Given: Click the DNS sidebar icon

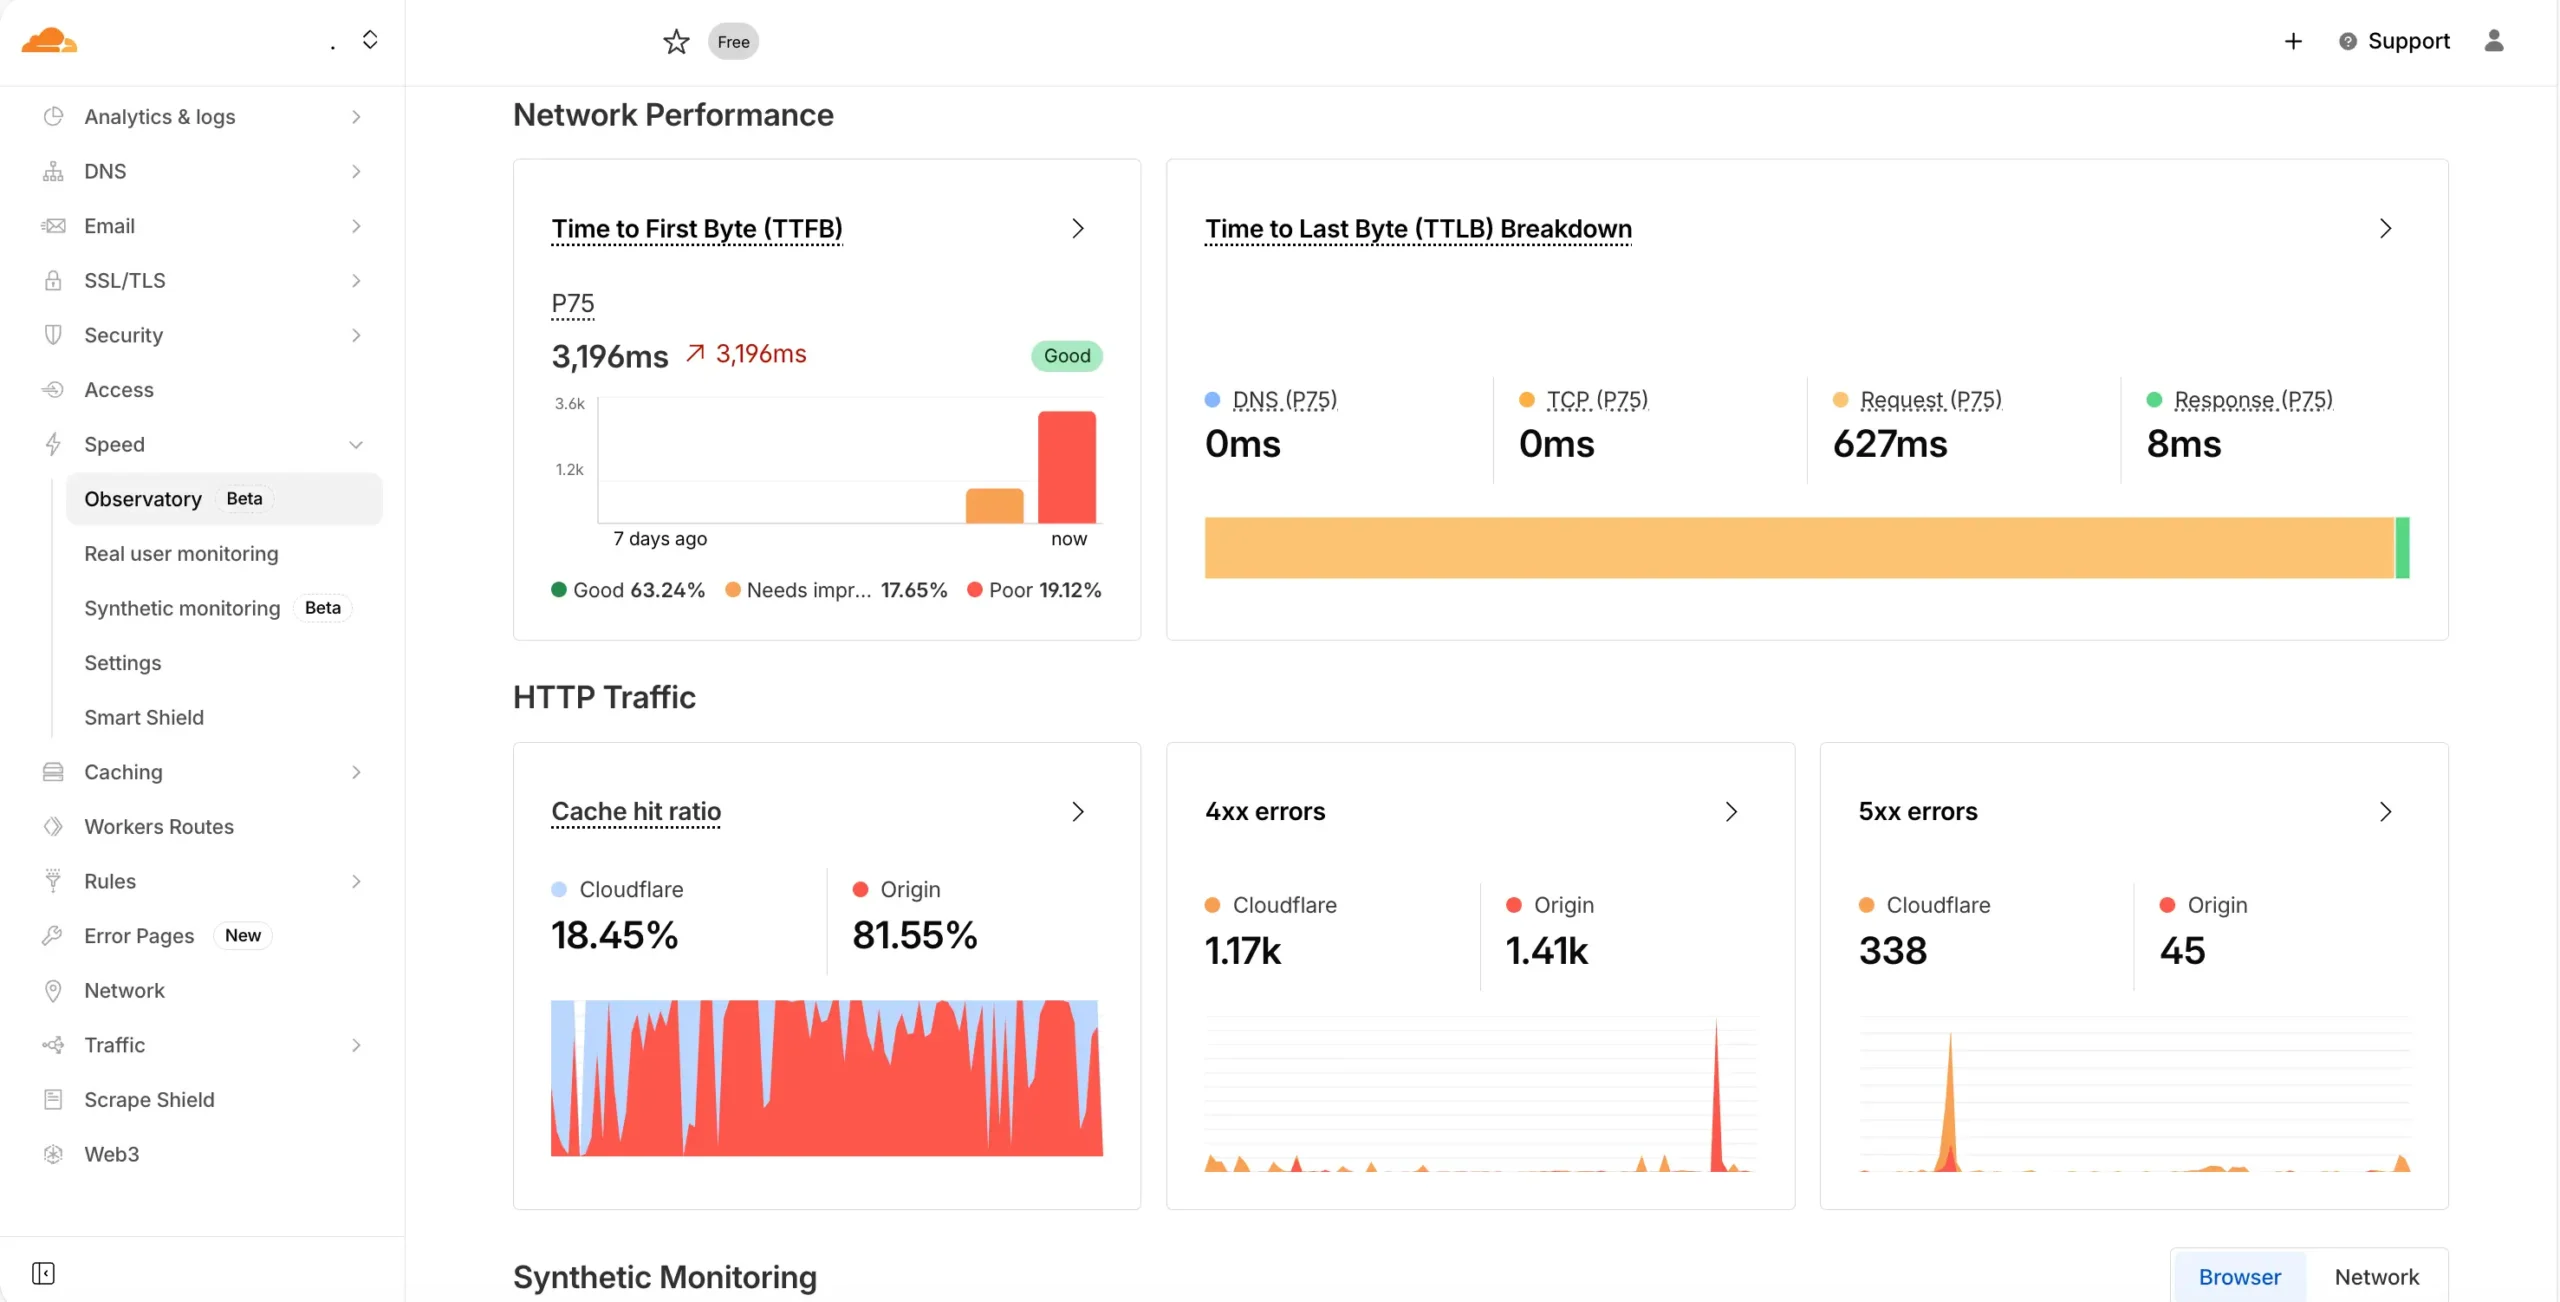Looking at the screenshot, I should 53,171.
